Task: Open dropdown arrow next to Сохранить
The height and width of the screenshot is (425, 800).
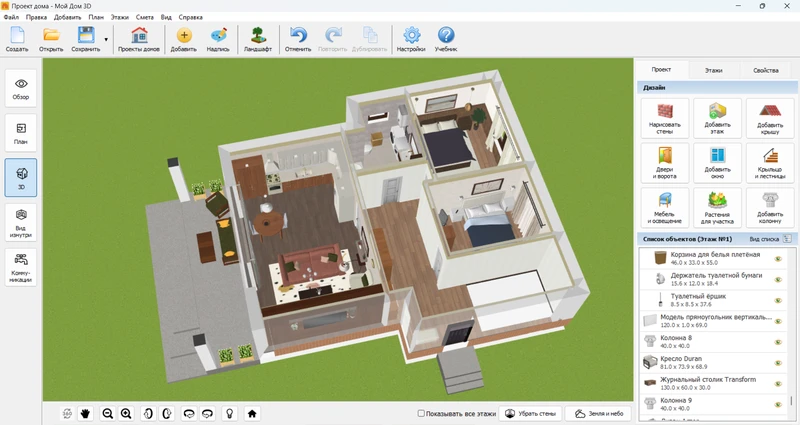Action: point(105,39)
